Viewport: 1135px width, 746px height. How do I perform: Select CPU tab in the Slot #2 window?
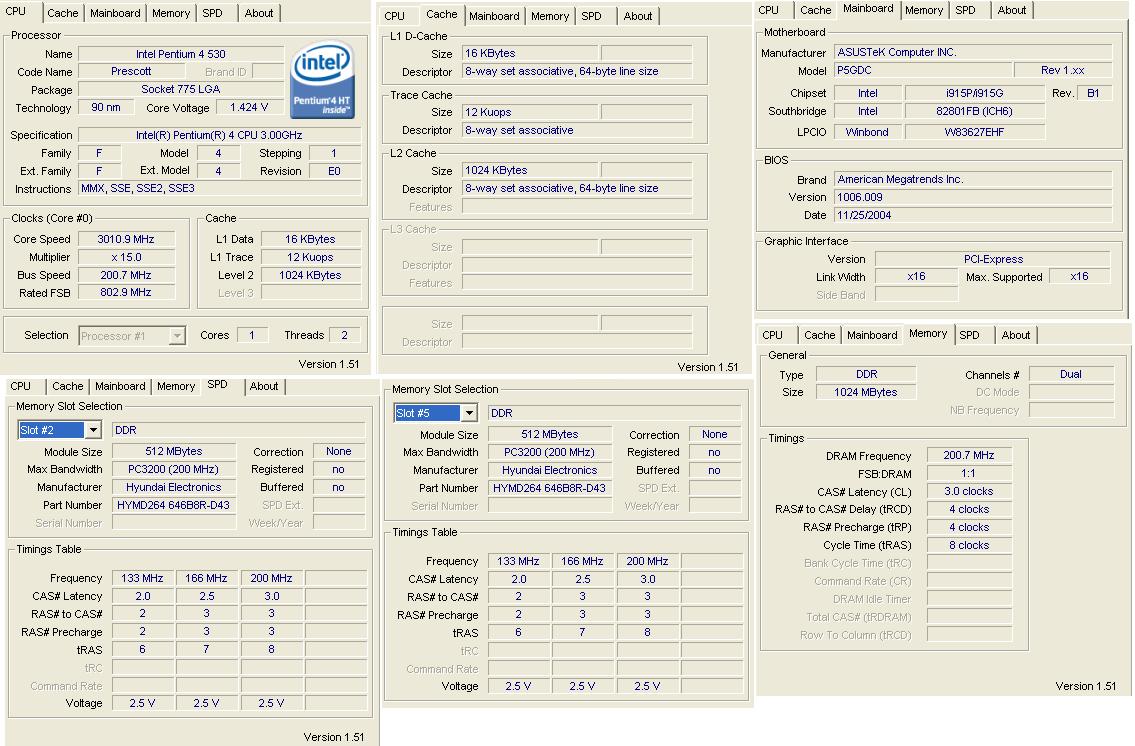point(21,386)
